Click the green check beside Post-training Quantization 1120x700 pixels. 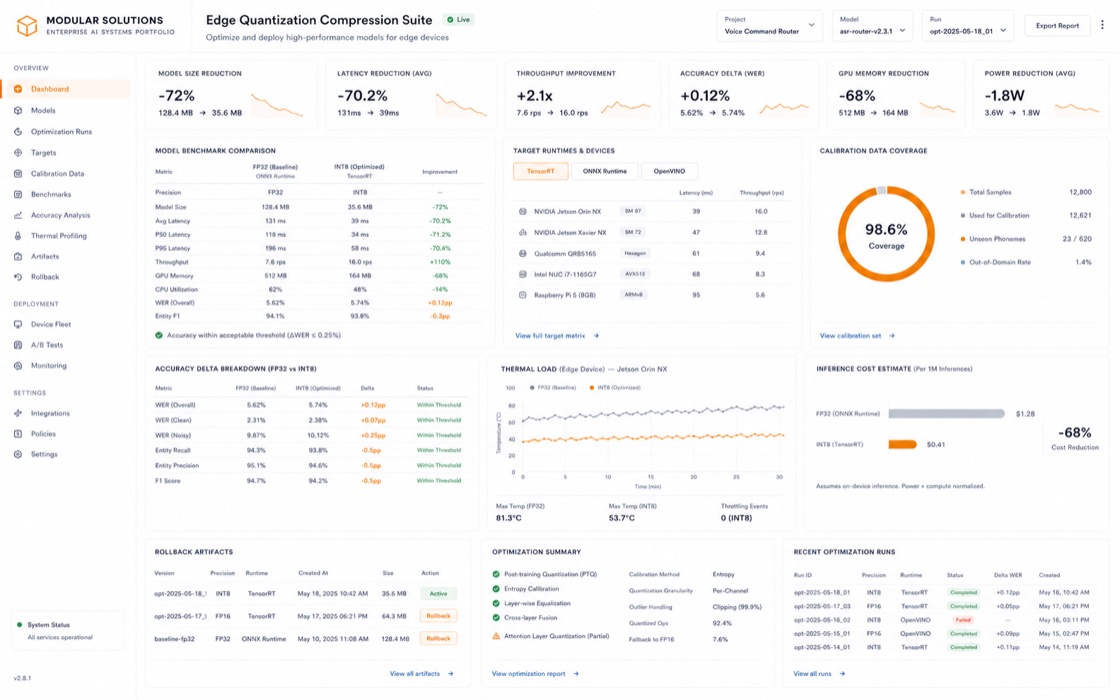(496, 574)
